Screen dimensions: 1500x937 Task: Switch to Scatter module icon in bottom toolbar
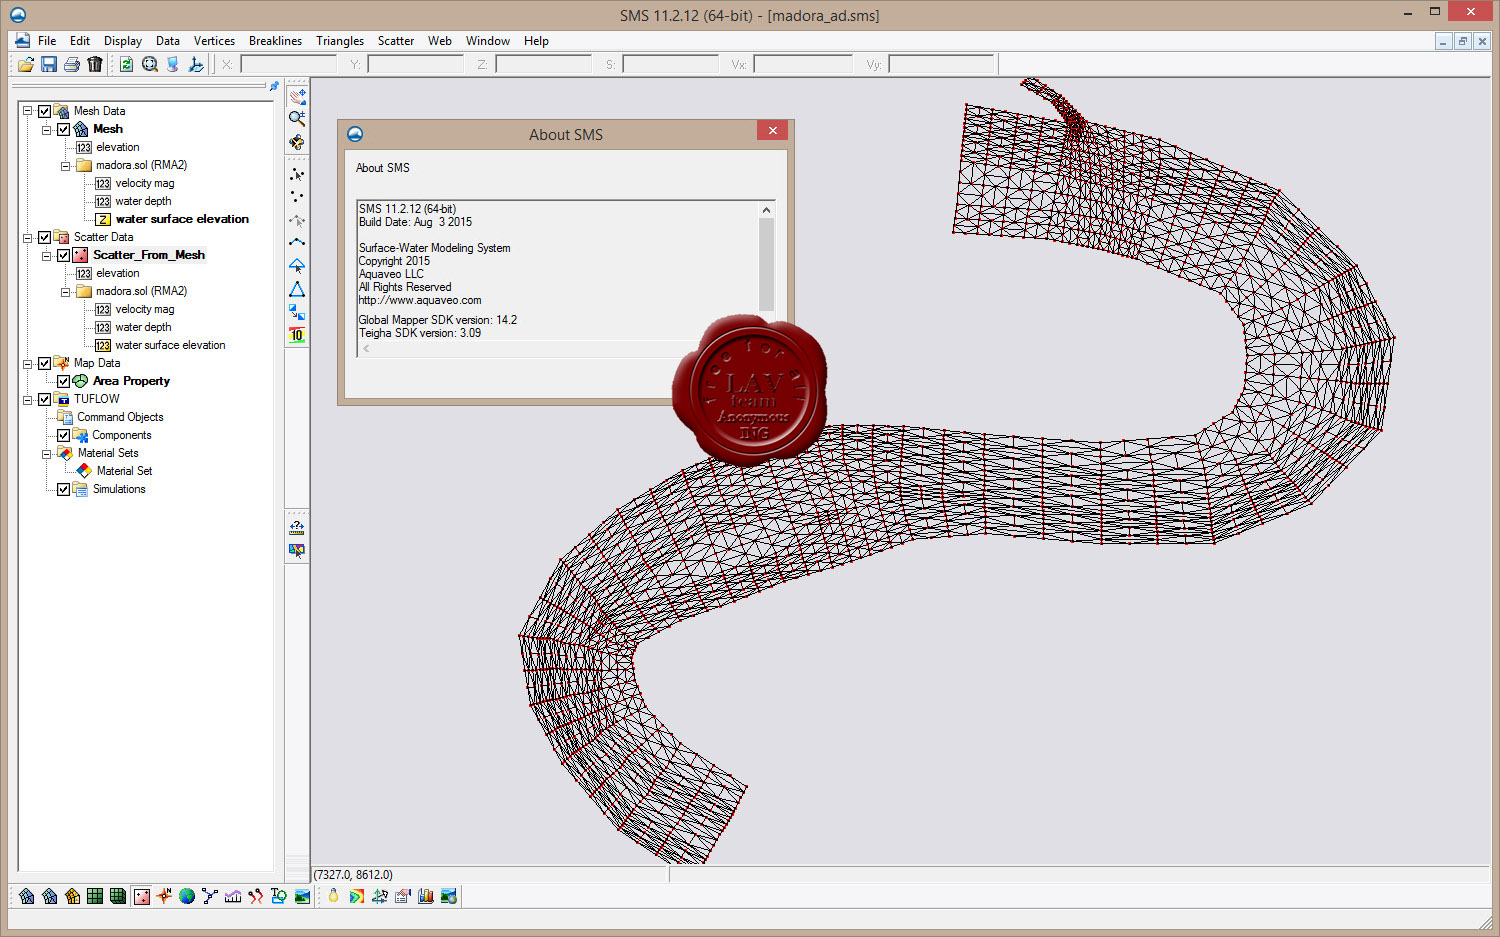tap(141, 896)
